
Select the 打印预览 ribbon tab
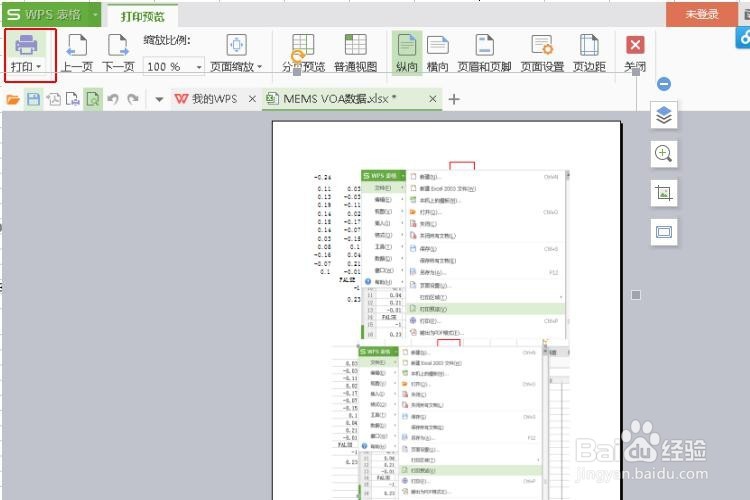(x=143, y=16)
